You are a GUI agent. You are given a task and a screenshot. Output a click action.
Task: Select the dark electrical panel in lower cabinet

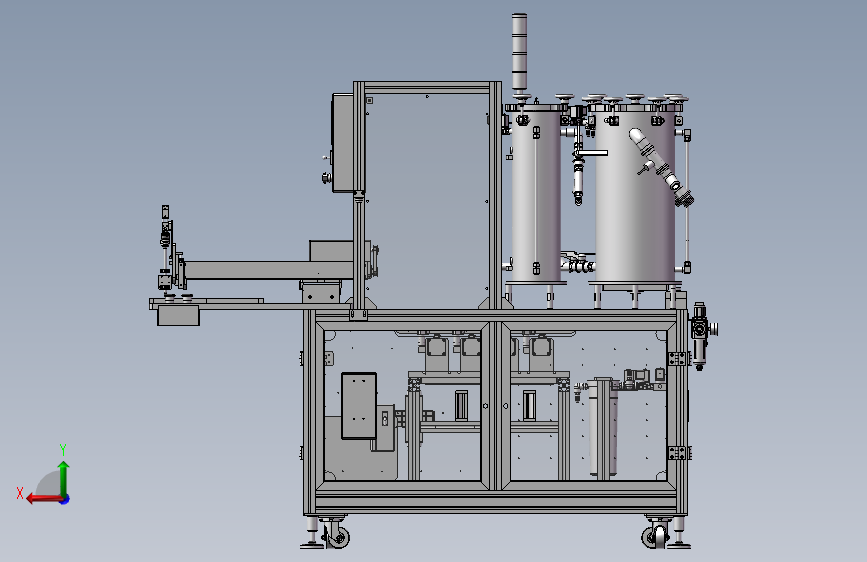[x=359, y=406]
